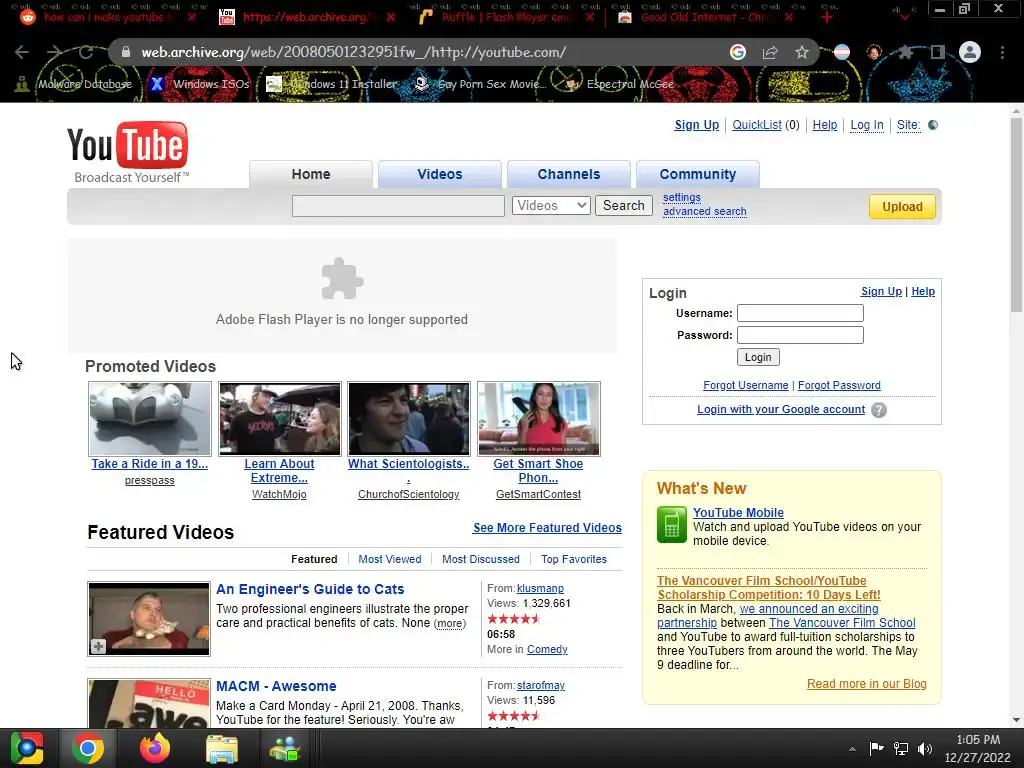The height and width of the screenshot is (768, 1024).
Task: Open the QuickList link
Action: click(757, 125)
